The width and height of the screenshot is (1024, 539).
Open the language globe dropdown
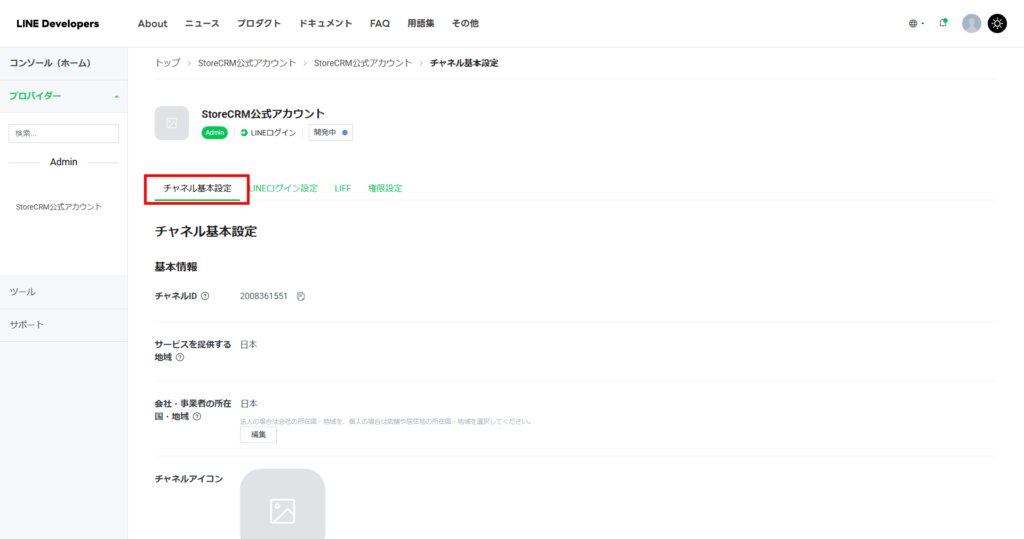tap(916, 23)
